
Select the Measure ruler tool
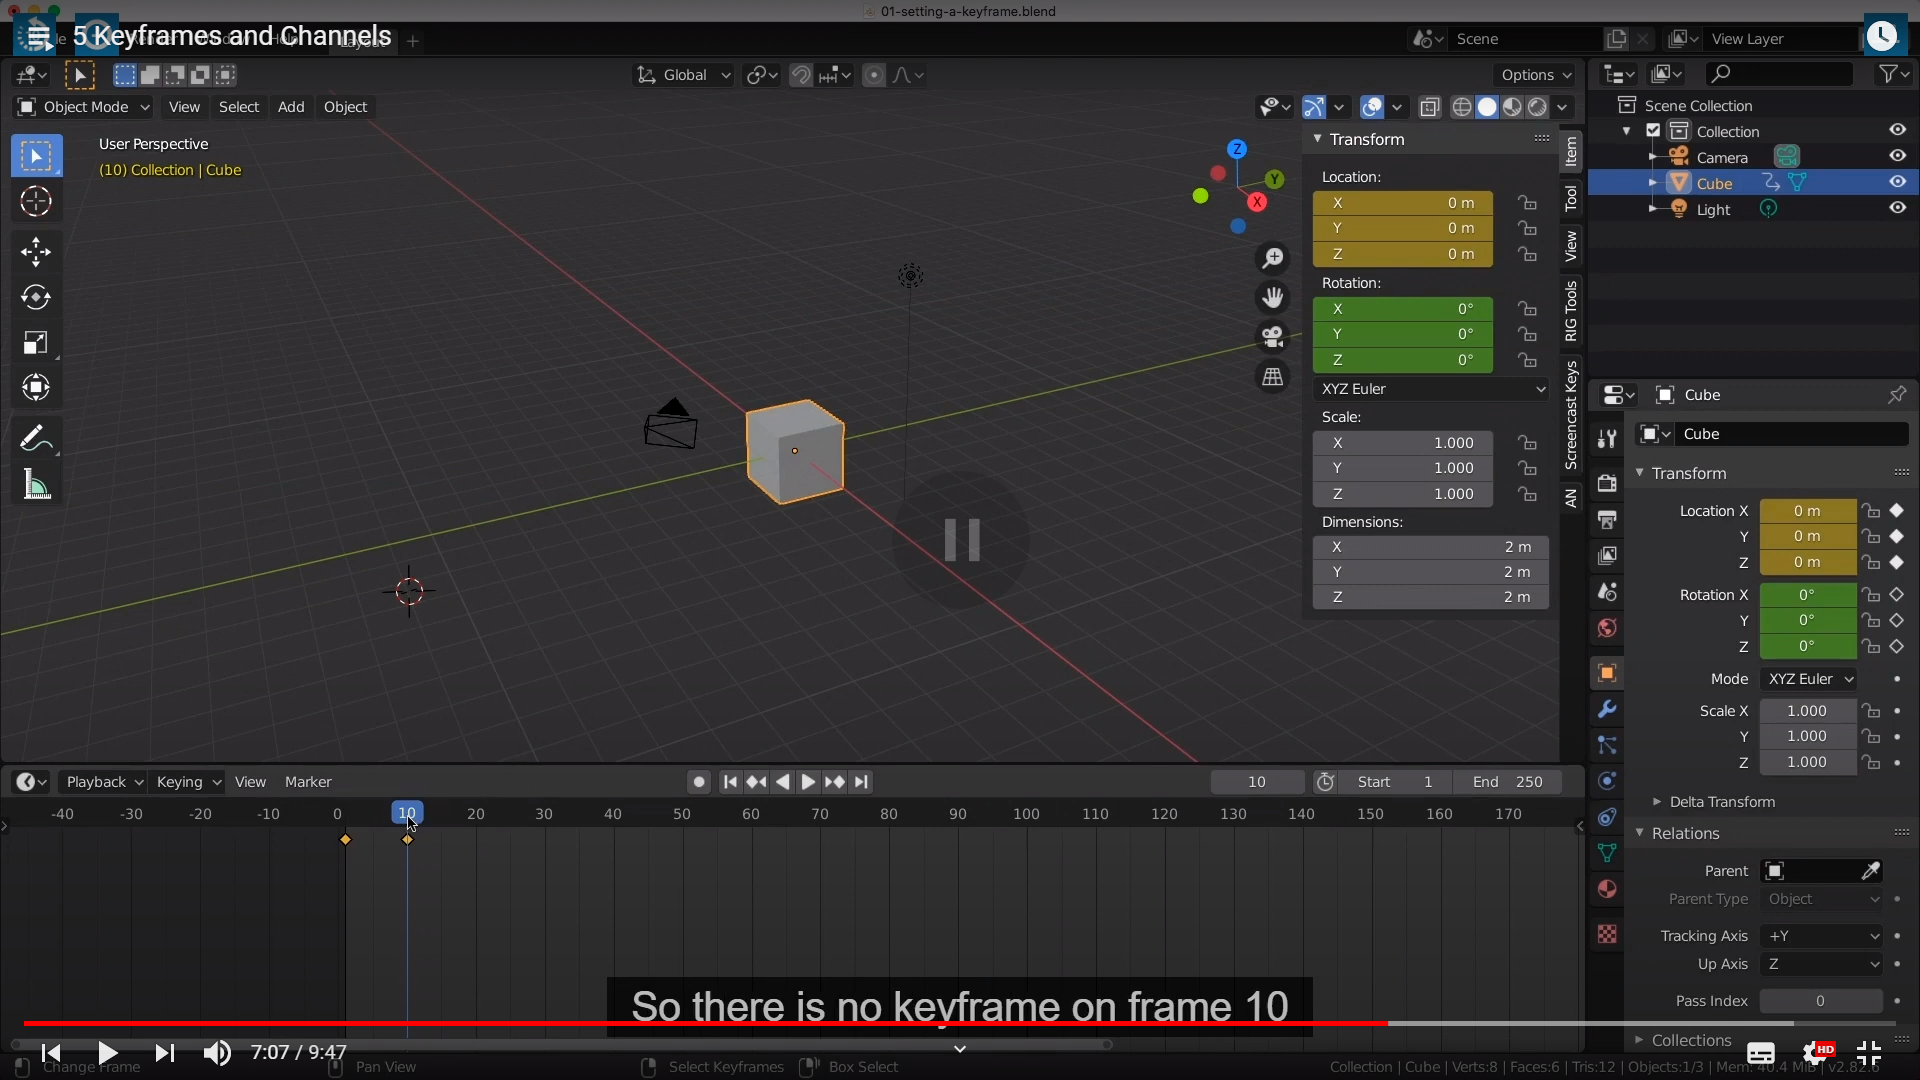point(36,486)
